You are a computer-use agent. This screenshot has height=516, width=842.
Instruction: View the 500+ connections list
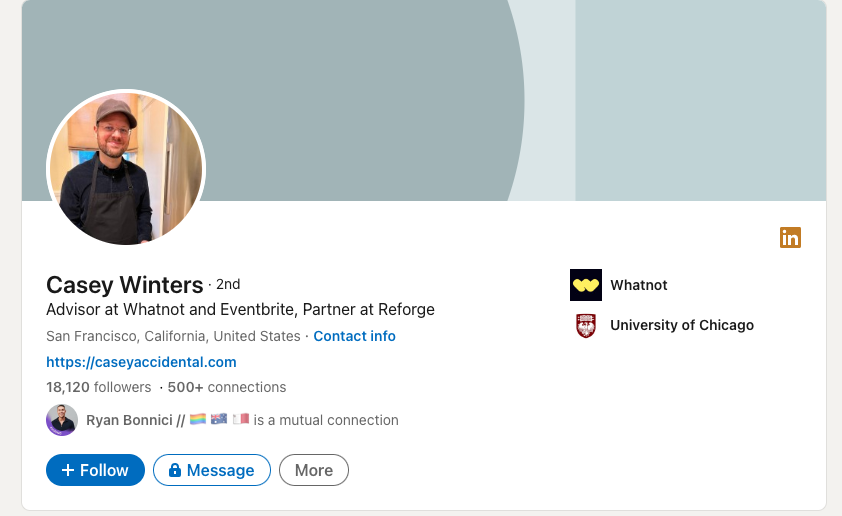tap(227, 387)
